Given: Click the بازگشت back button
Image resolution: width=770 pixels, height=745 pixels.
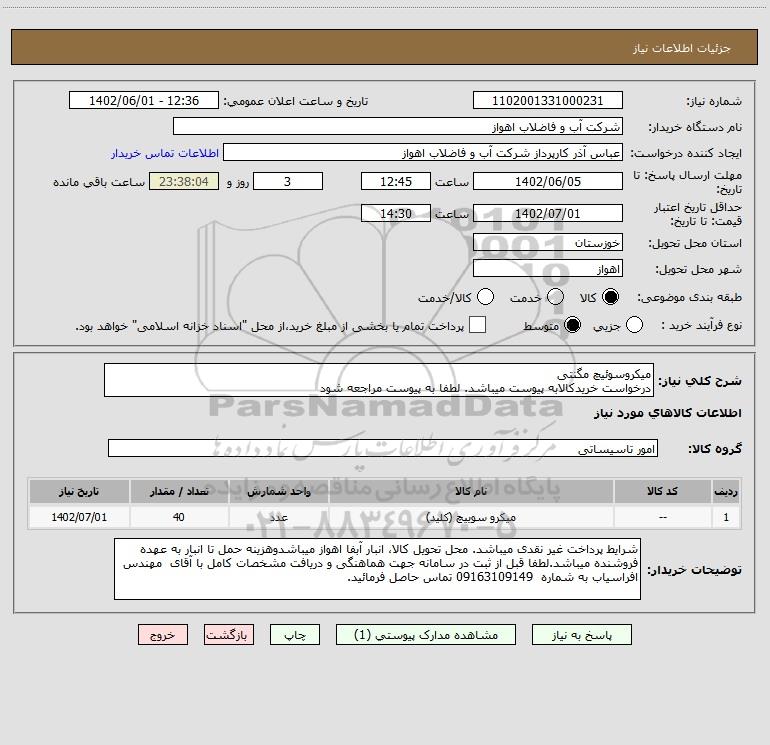Looking at the screenshot, I should pos(229,635).
